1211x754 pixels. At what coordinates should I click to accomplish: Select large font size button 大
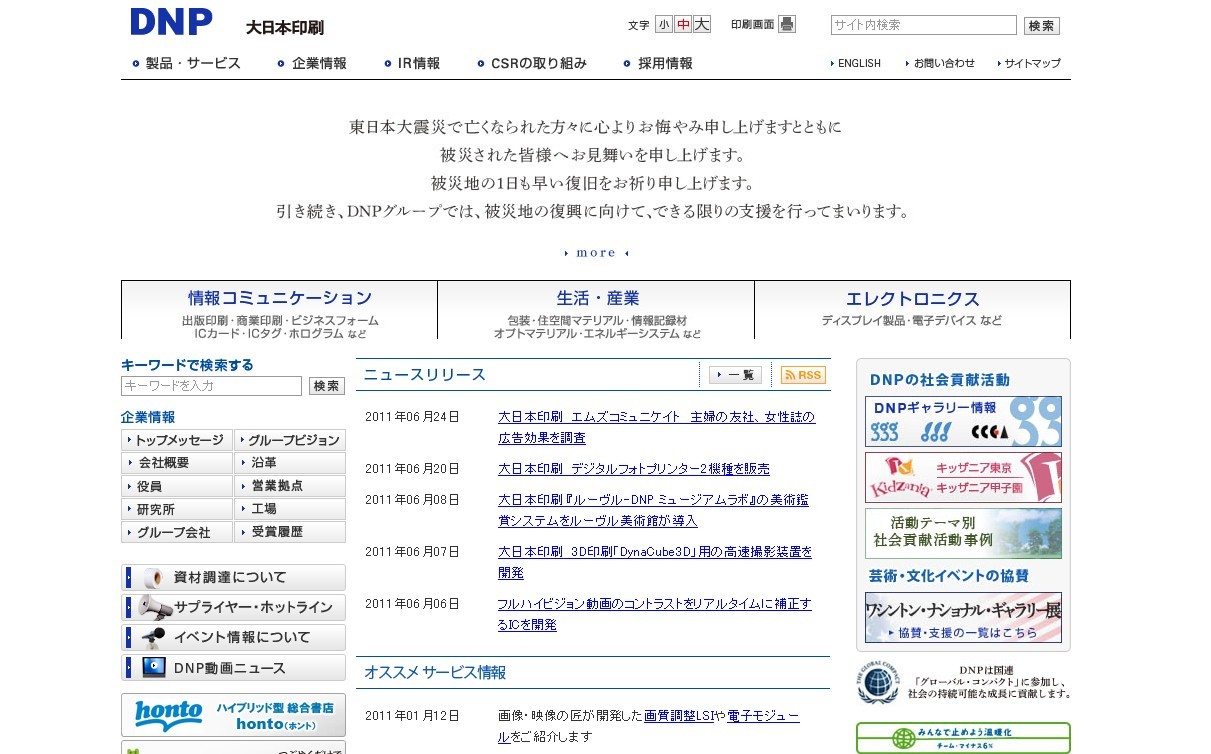tap(702, 25)
